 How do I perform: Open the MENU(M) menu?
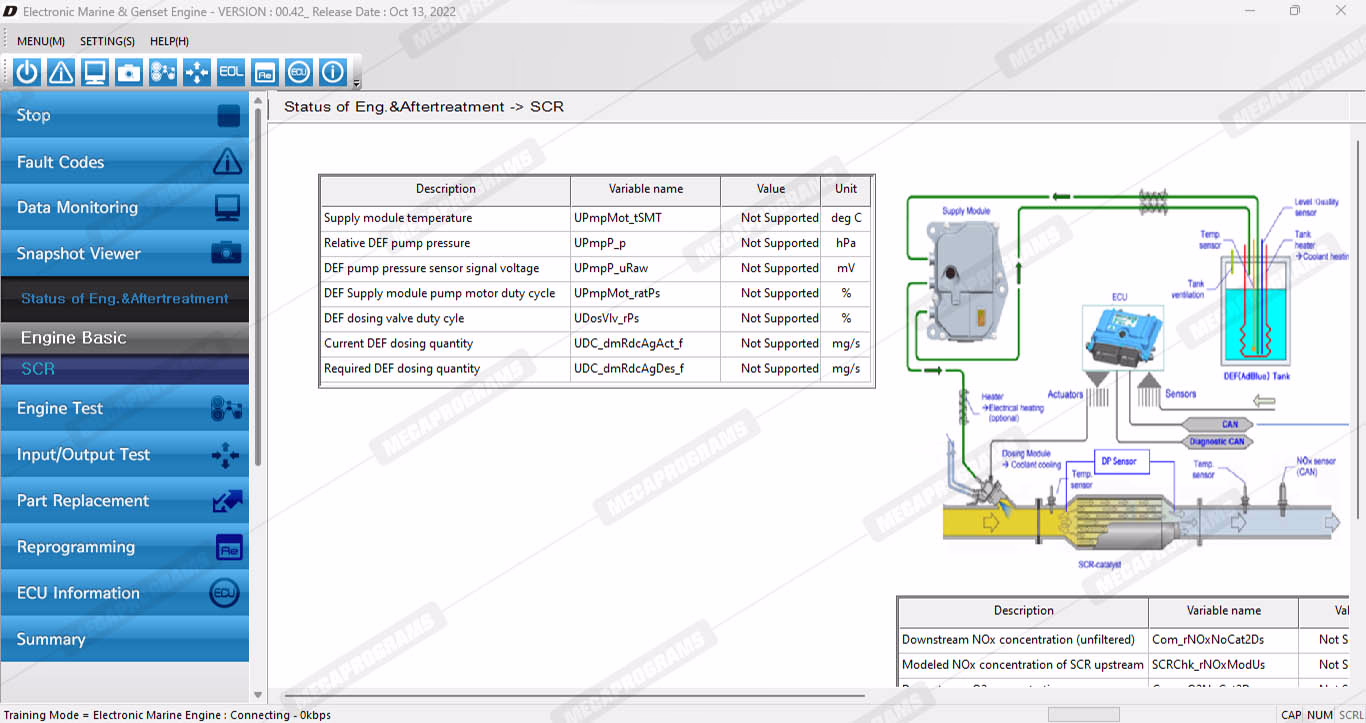(x=41, y=41)
